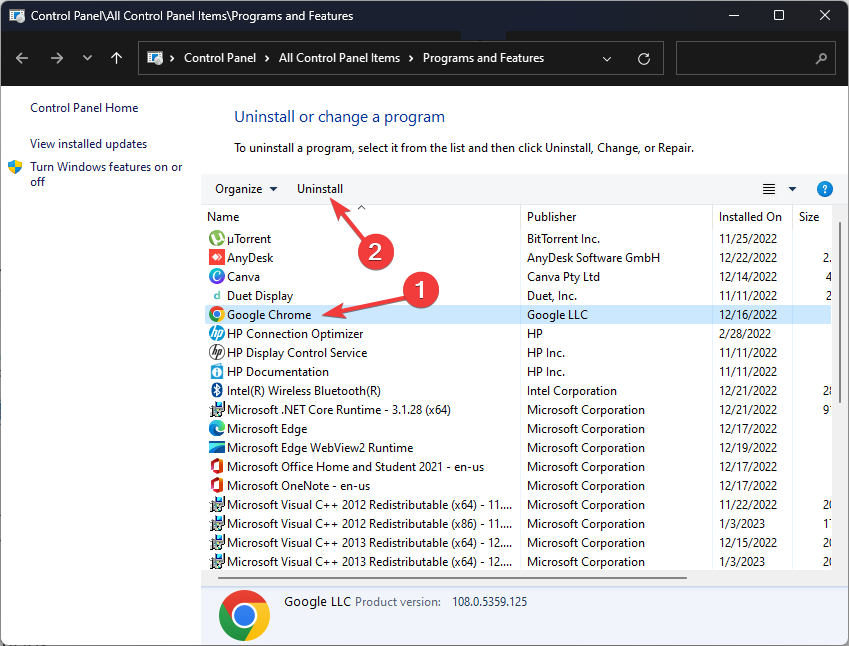Click publisher 'BitTorrent Inc.'

coord(563,239)
